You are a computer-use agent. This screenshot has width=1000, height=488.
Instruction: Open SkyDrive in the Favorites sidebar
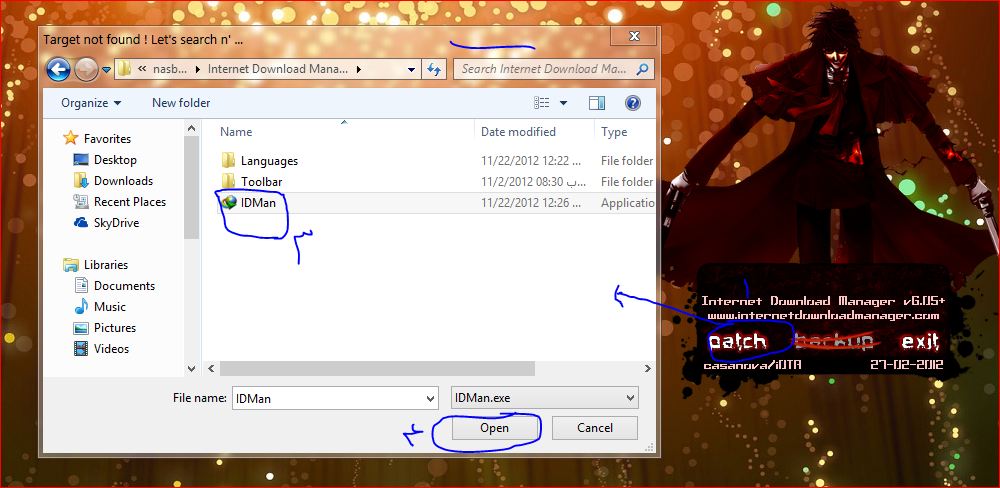point(116,223)
